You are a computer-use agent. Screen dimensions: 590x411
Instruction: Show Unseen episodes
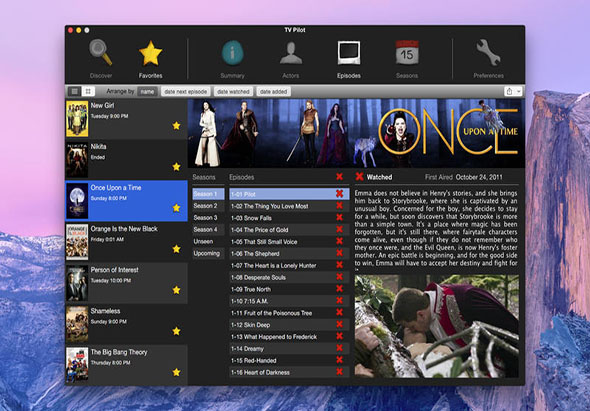tap(208, 241)
